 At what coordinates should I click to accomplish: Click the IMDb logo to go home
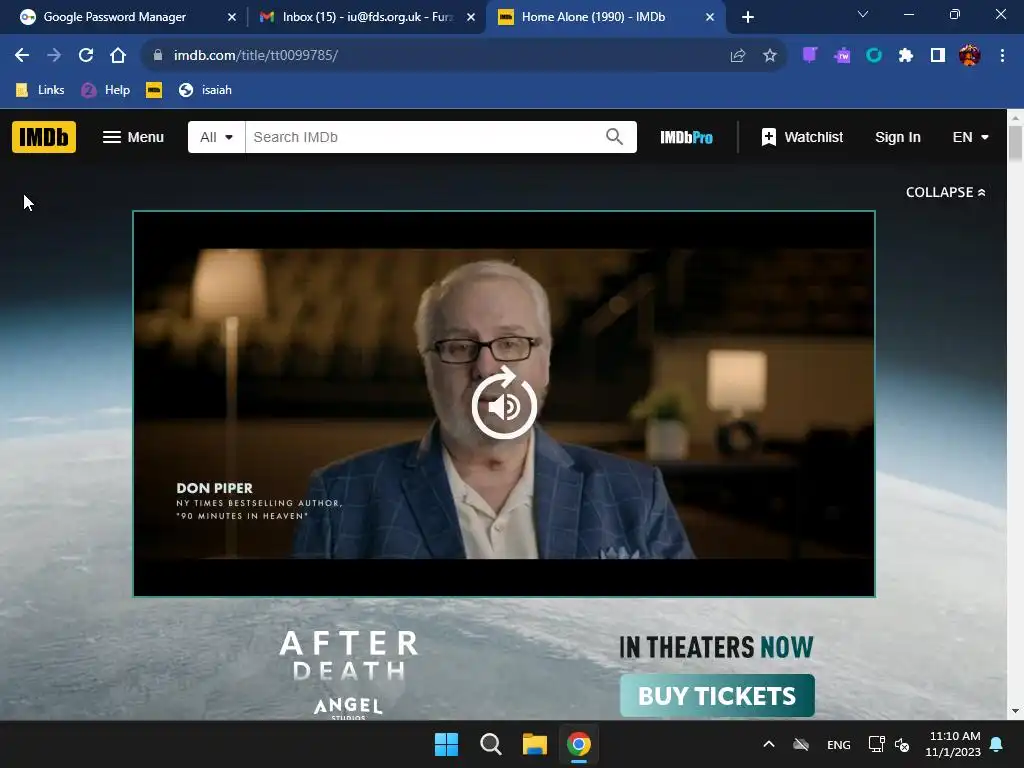tap(44, 137)
